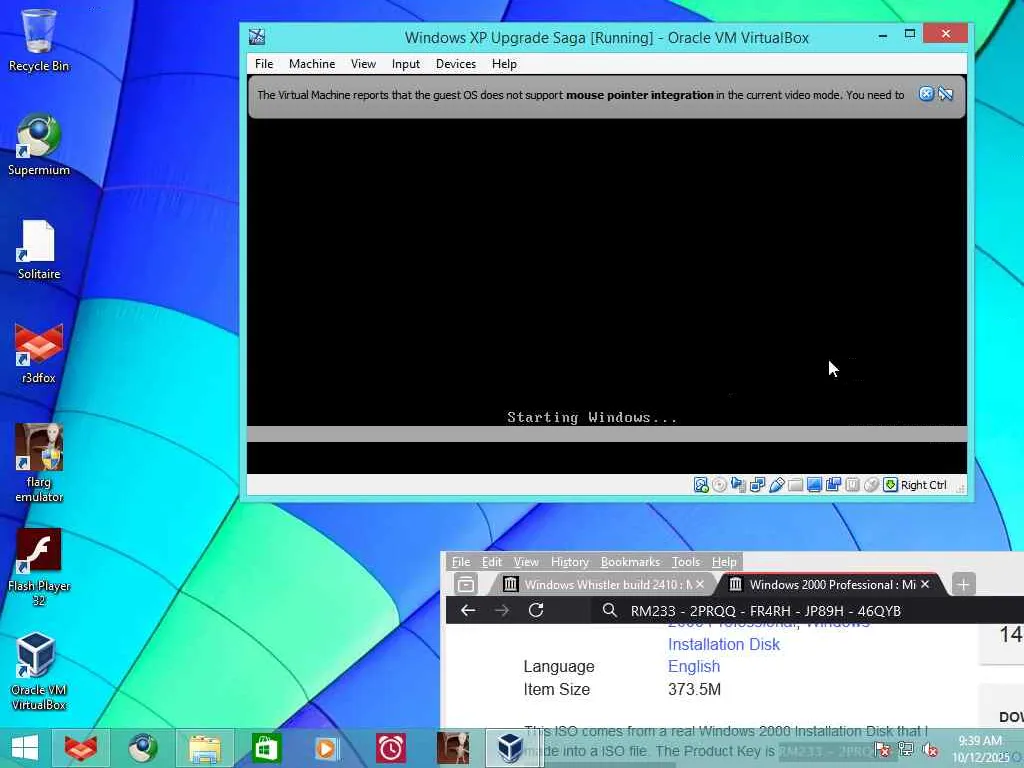Click the address bar showing RM233 product key
The image size is (1024, 768).
(807, 611)
